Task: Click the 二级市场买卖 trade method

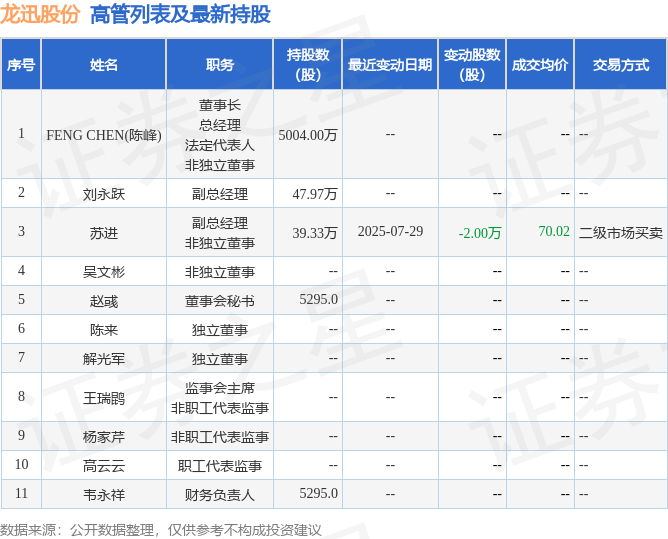Action: click(x=621, y=233)
